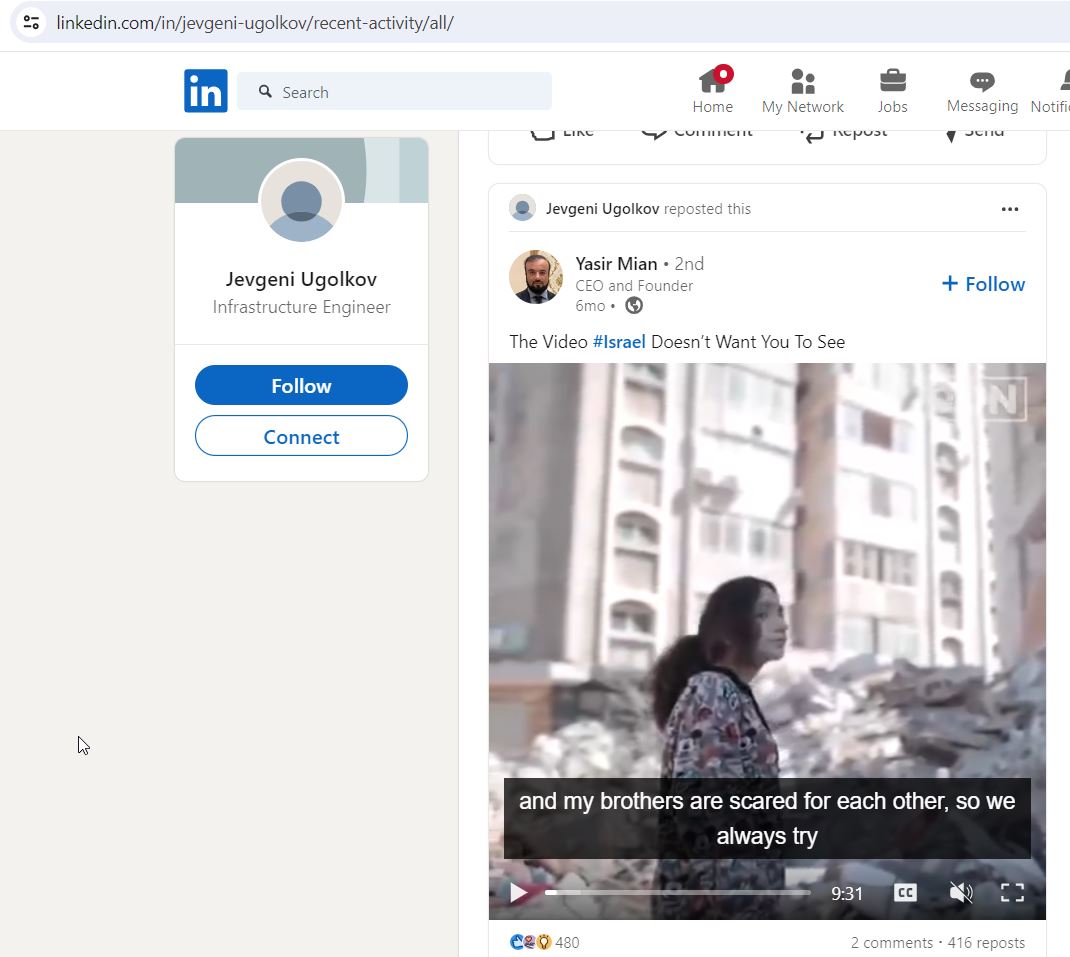Open Jevgeni Ugolkov link in repost header

603,209
